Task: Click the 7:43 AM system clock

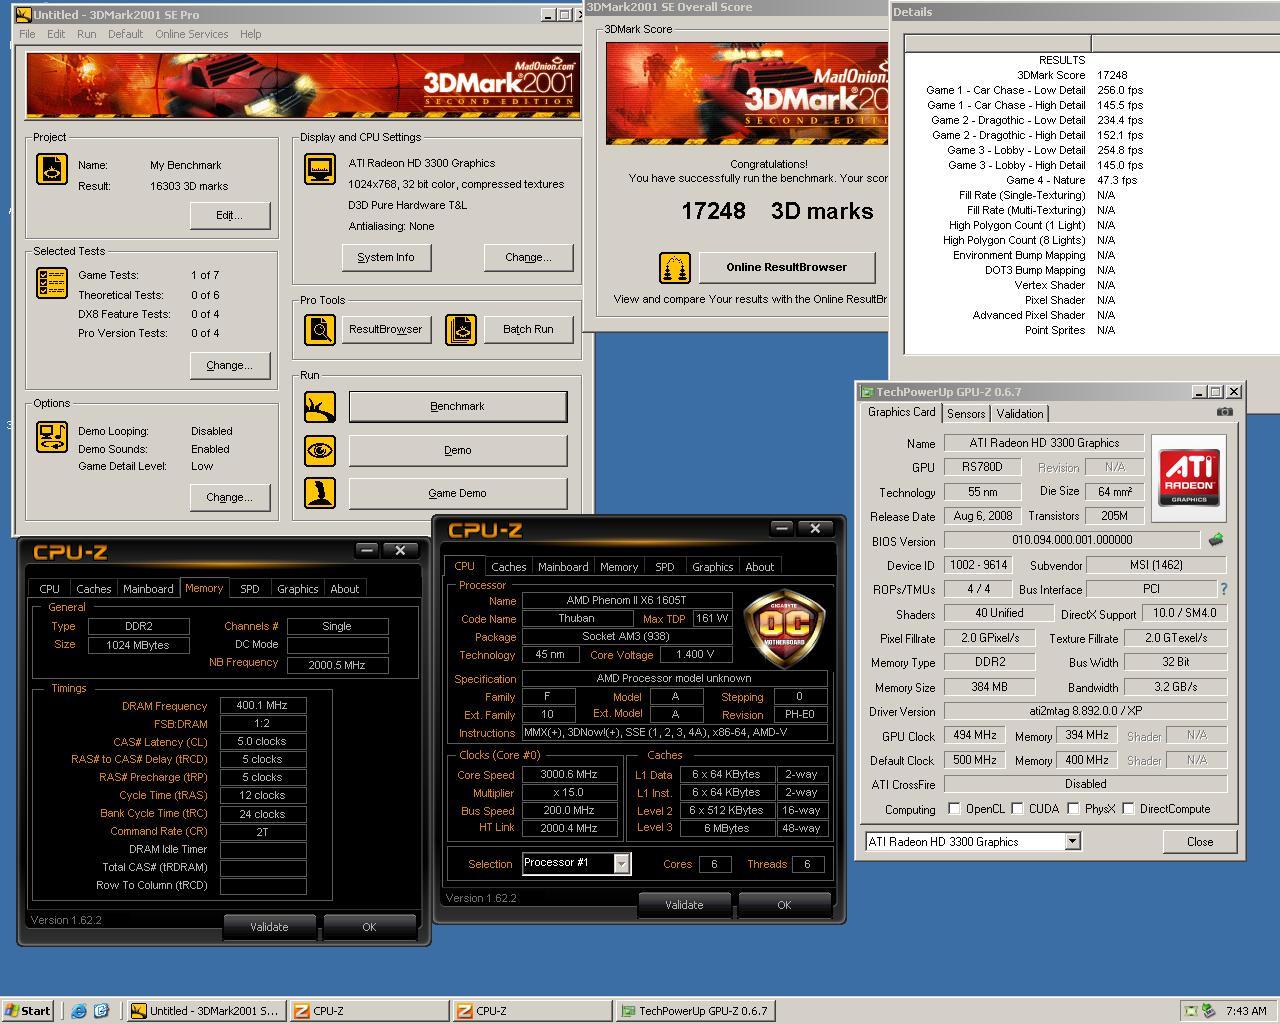Action: coord(1246,1011)
